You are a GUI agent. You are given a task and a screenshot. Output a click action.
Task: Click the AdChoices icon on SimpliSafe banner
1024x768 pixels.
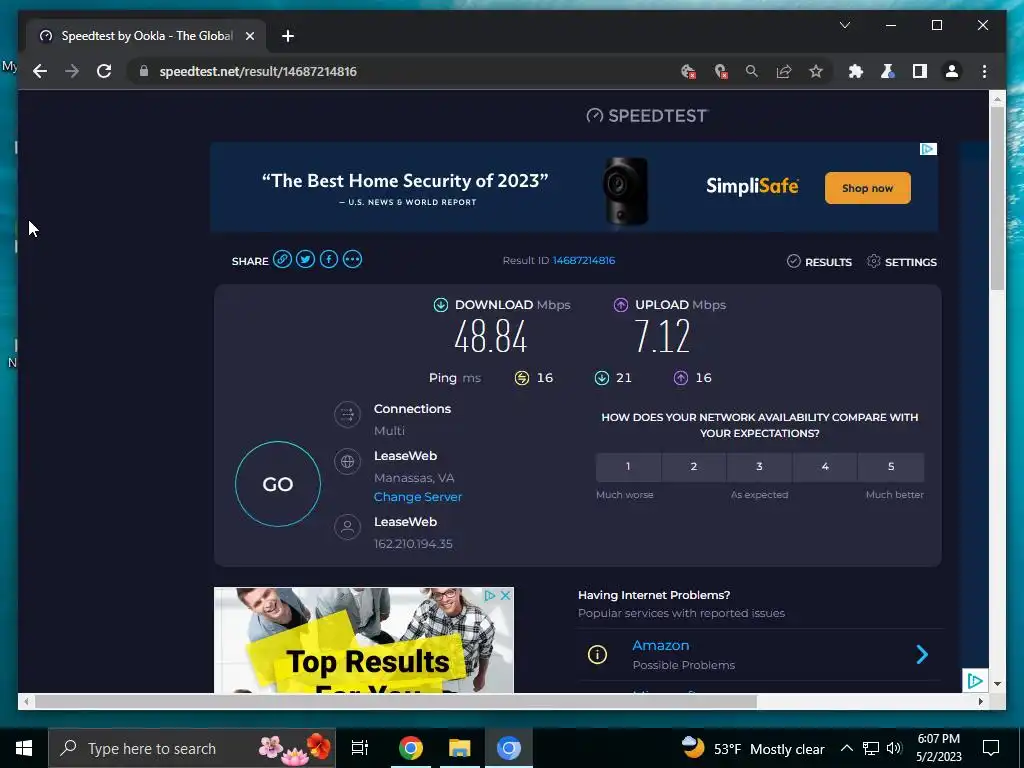pyautogui.click(x=928, y=149)
